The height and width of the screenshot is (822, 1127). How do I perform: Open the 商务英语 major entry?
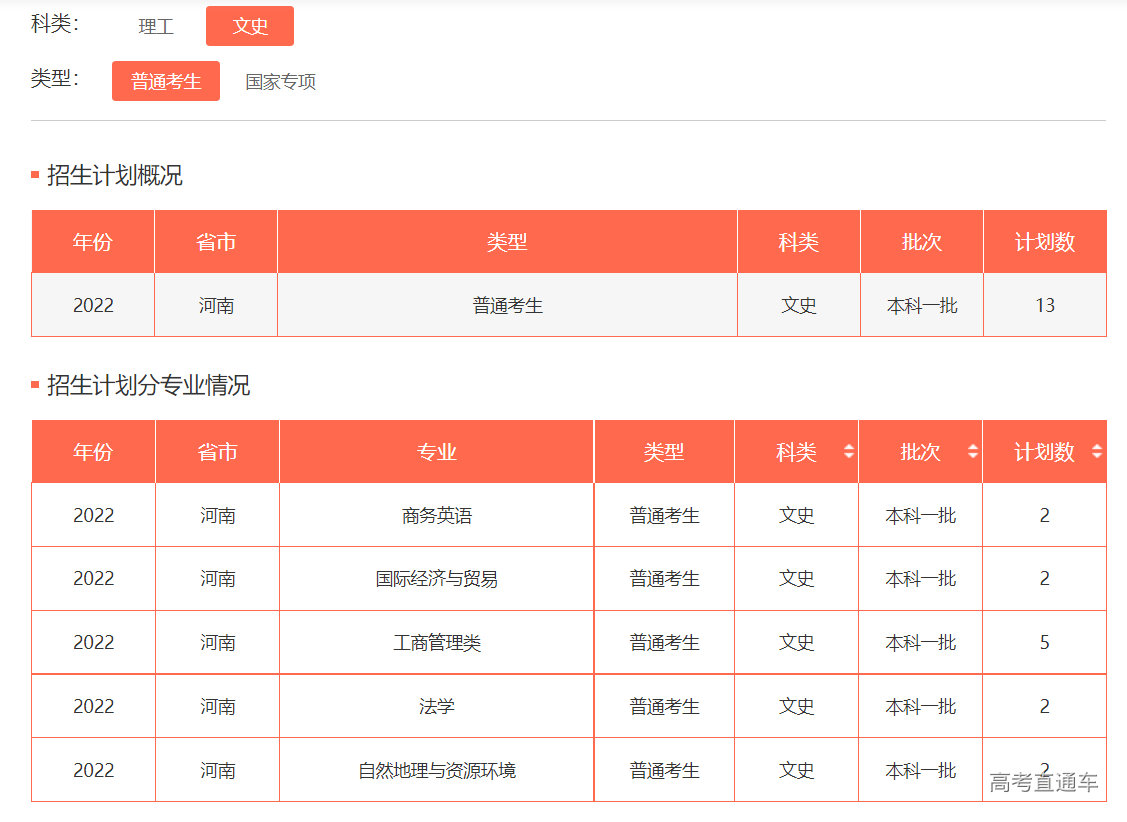pos(435,514)
